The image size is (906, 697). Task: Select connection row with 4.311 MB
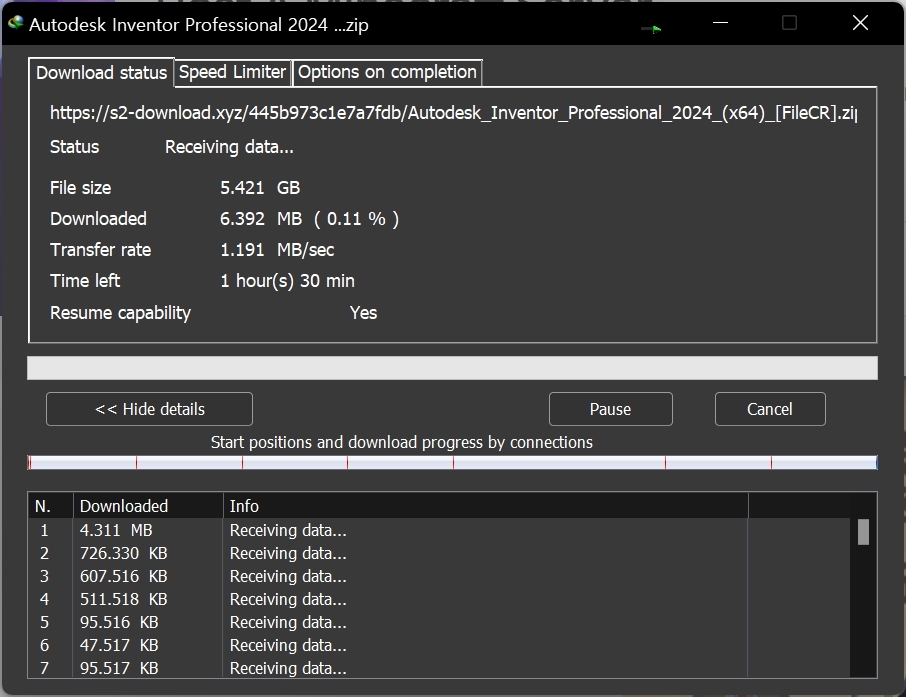tap(439, 530)
